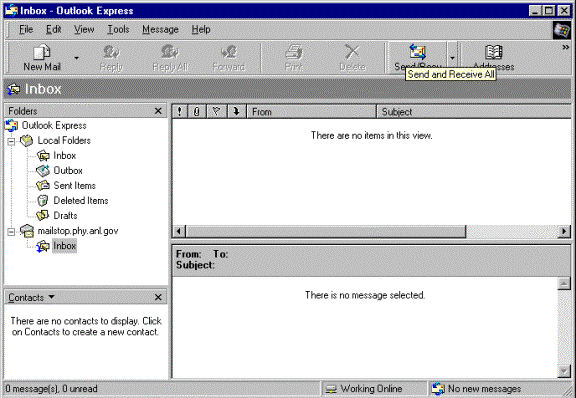Close the Contacts pane
This screenshot has width=576, height=398.
coord(158,297)
